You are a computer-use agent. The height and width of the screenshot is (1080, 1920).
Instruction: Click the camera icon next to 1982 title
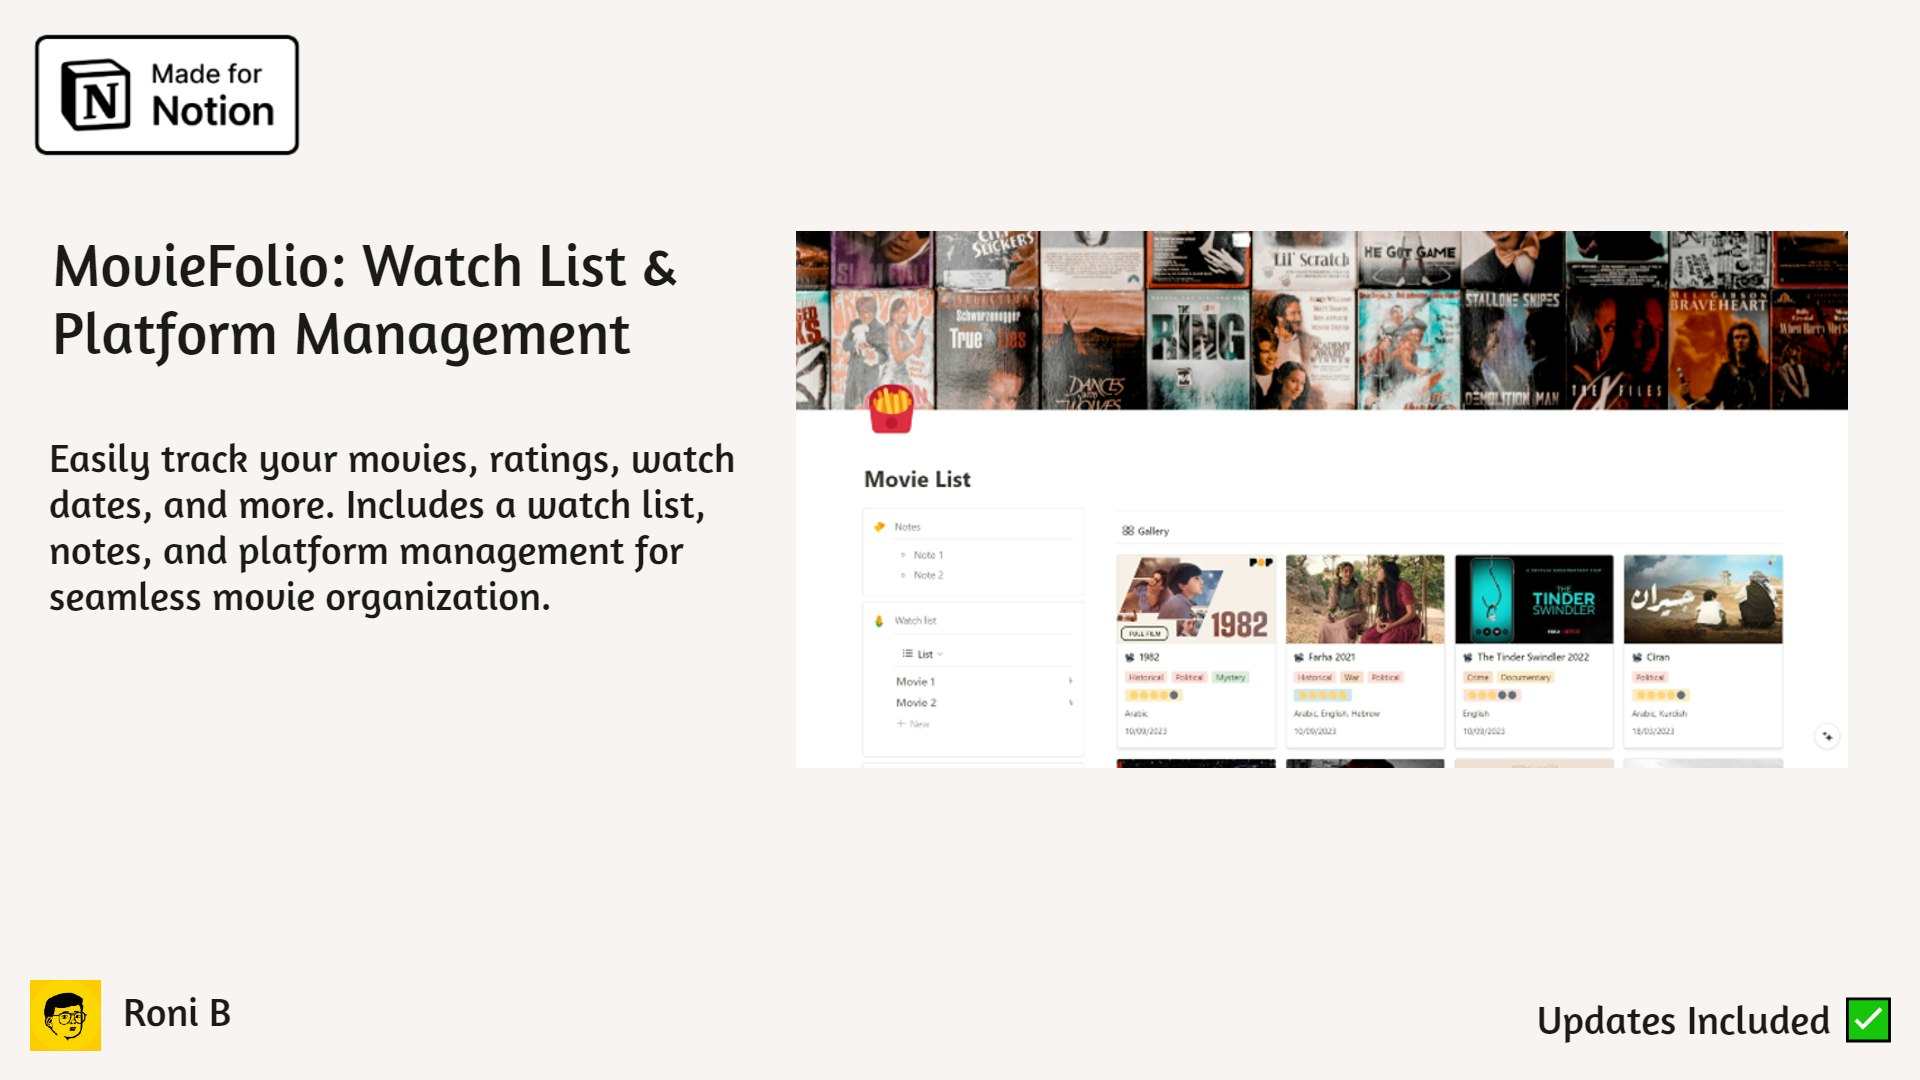click(1130, 657)
